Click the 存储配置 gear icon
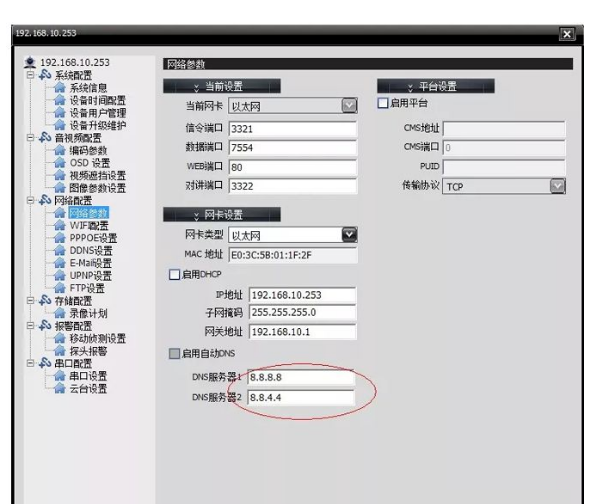The height and width of the screenshot is (504, 593). point(45,301)
